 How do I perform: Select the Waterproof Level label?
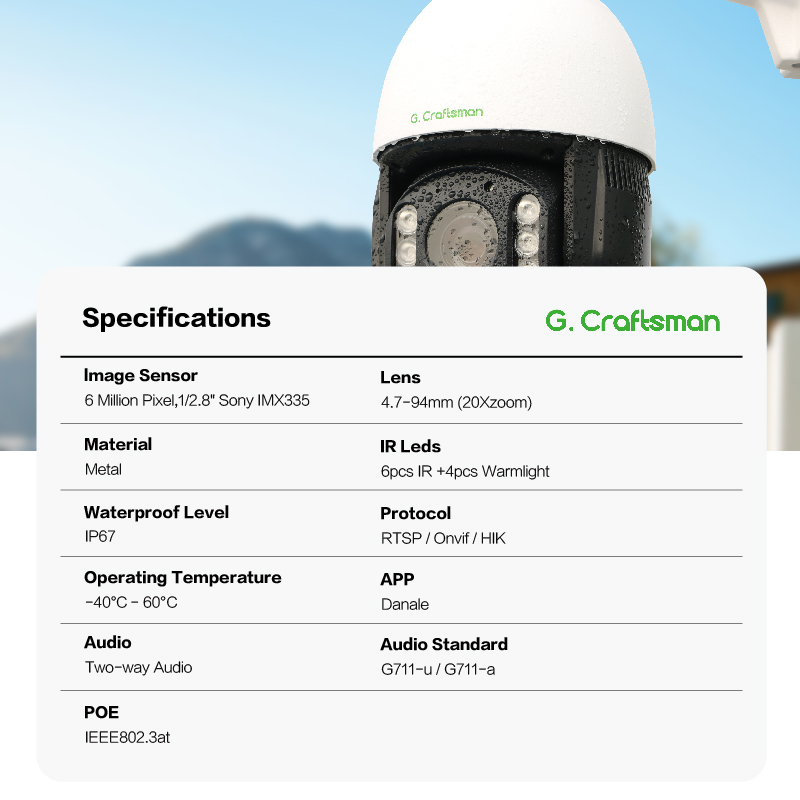(156, 512)
